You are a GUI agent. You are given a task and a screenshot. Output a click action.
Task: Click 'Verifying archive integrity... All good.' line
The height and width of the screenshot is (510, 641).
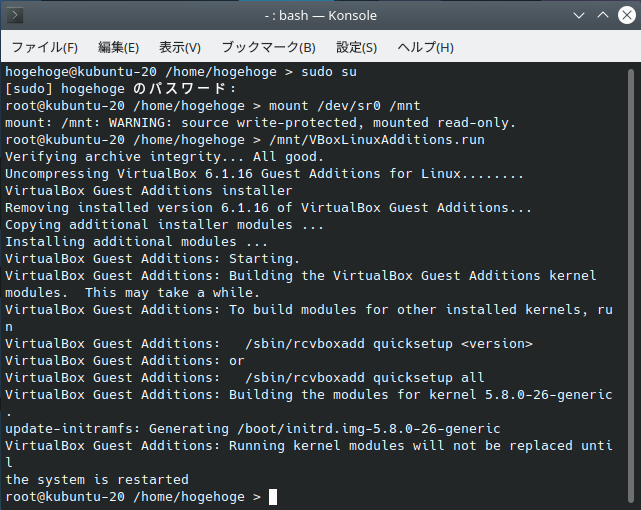pyautogui.click(x=164, y=157)
